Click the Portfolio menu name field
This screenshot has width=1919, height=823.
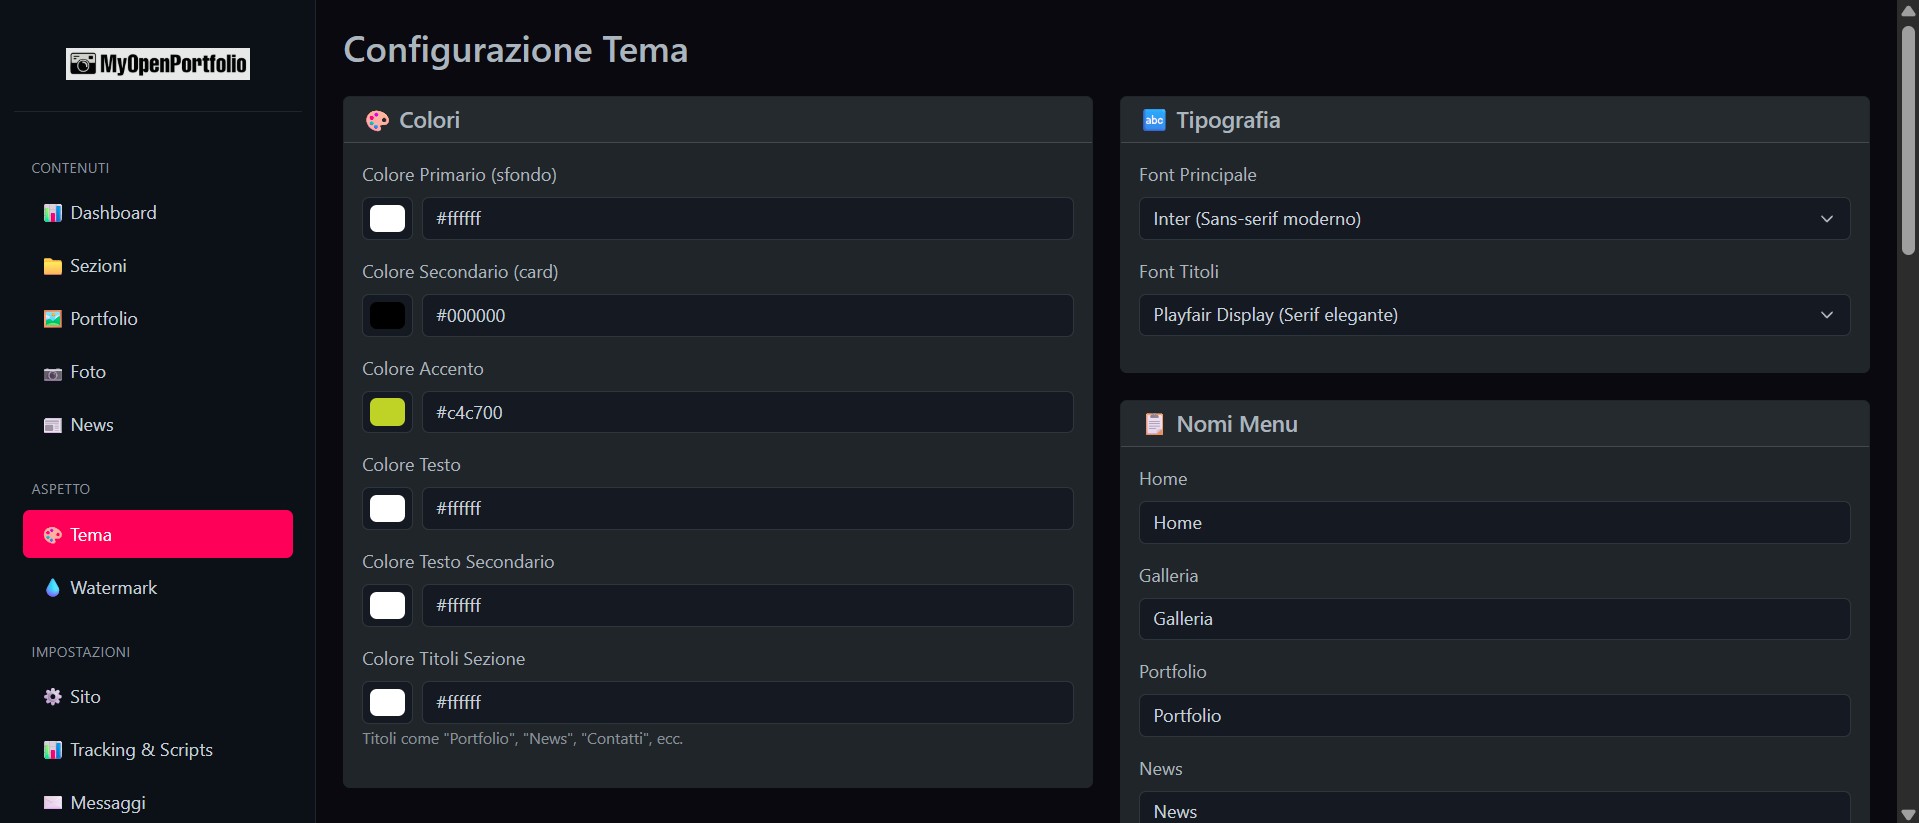pos(1494,716)
